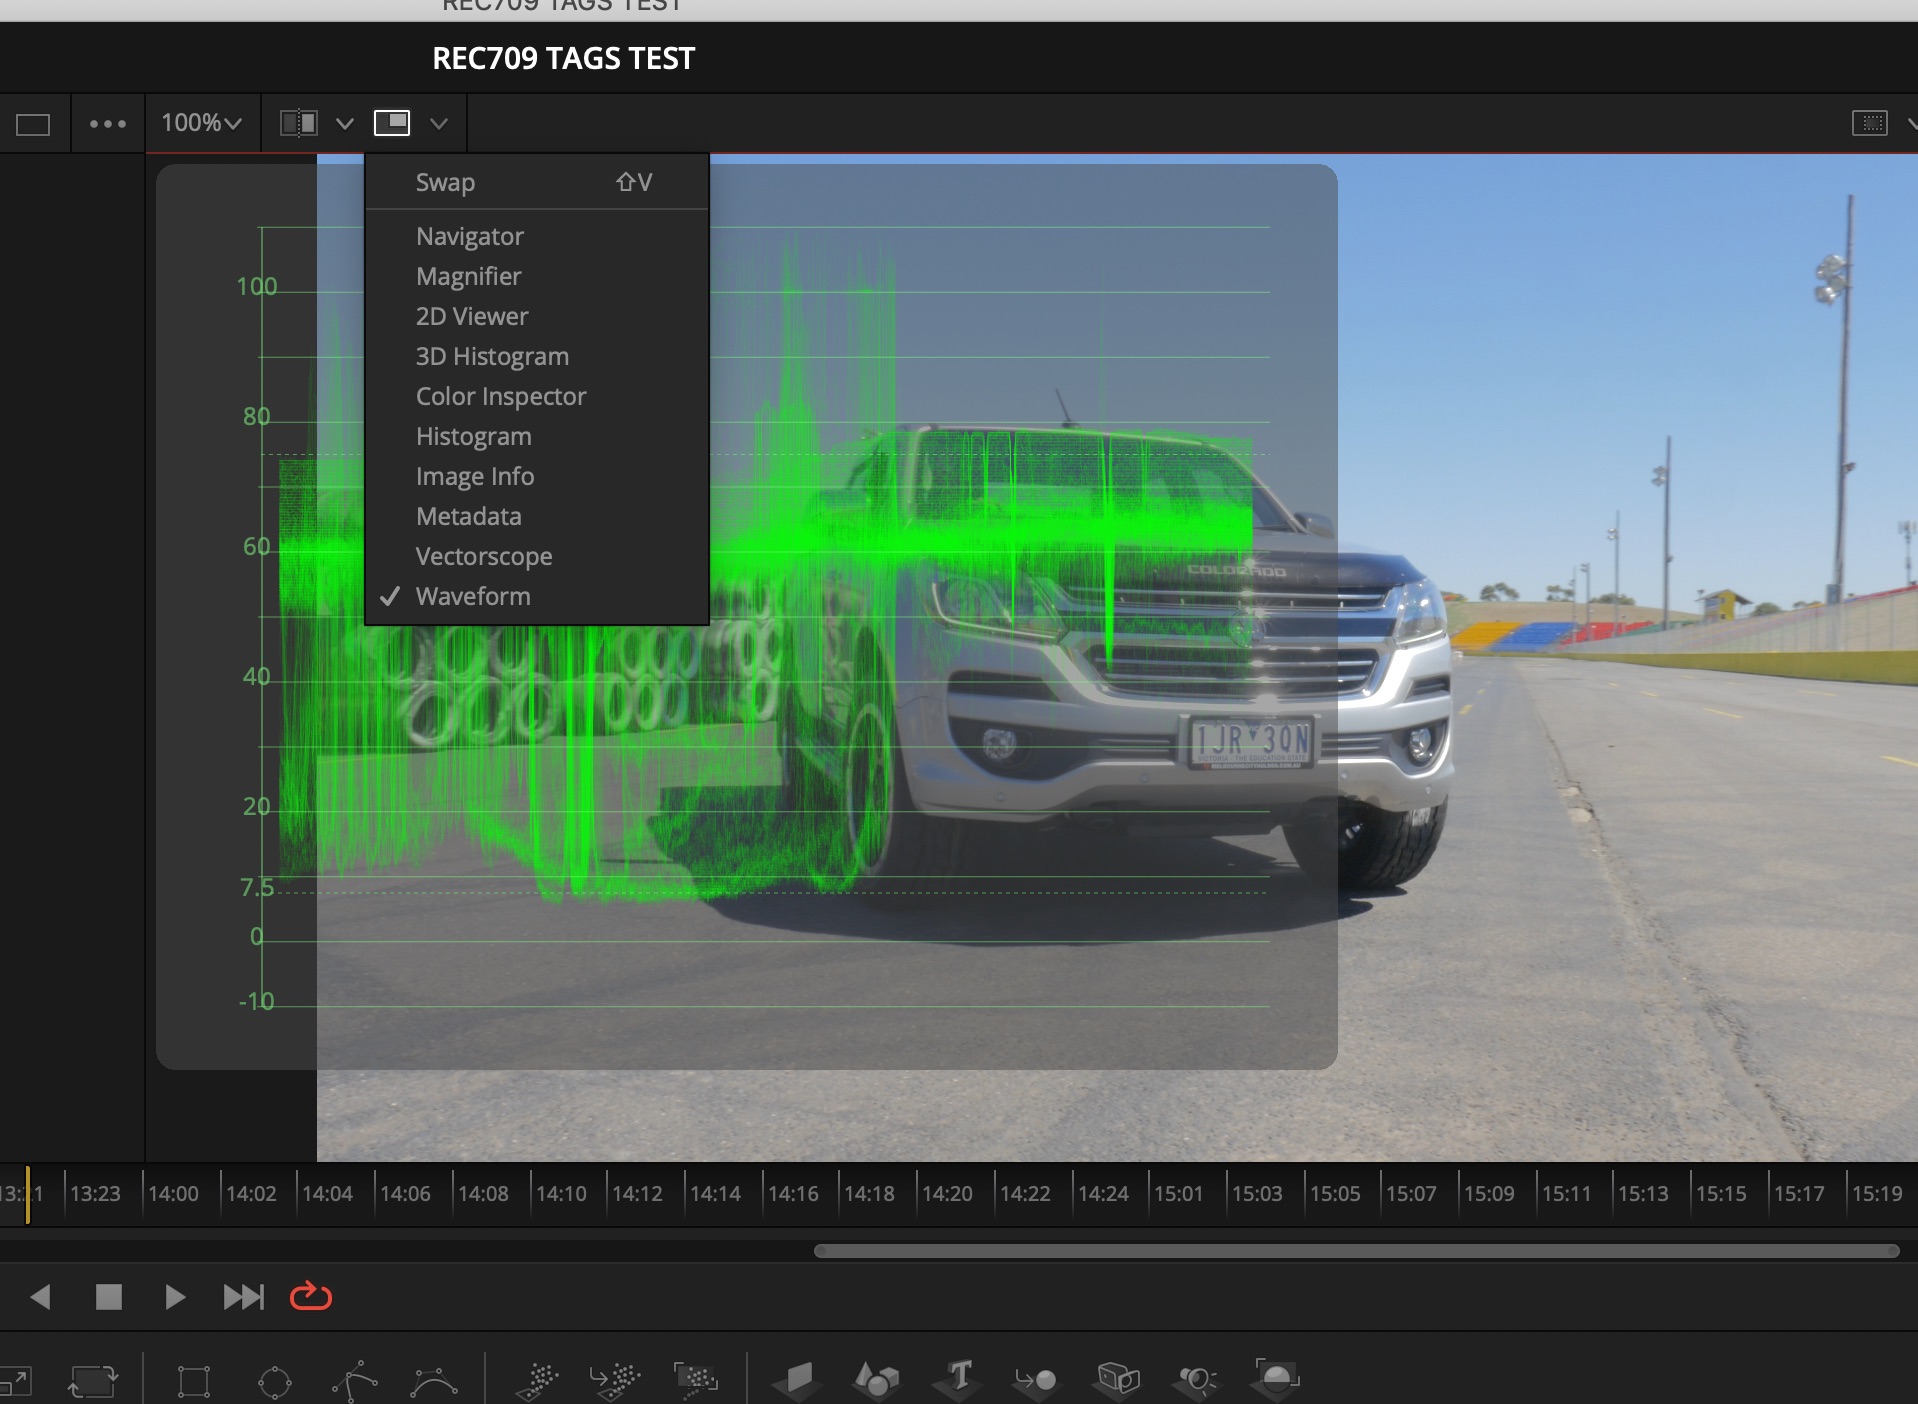Select the Rectangle mask tool
The height and width of the screenshot is (1404, 1918).
193,1381
